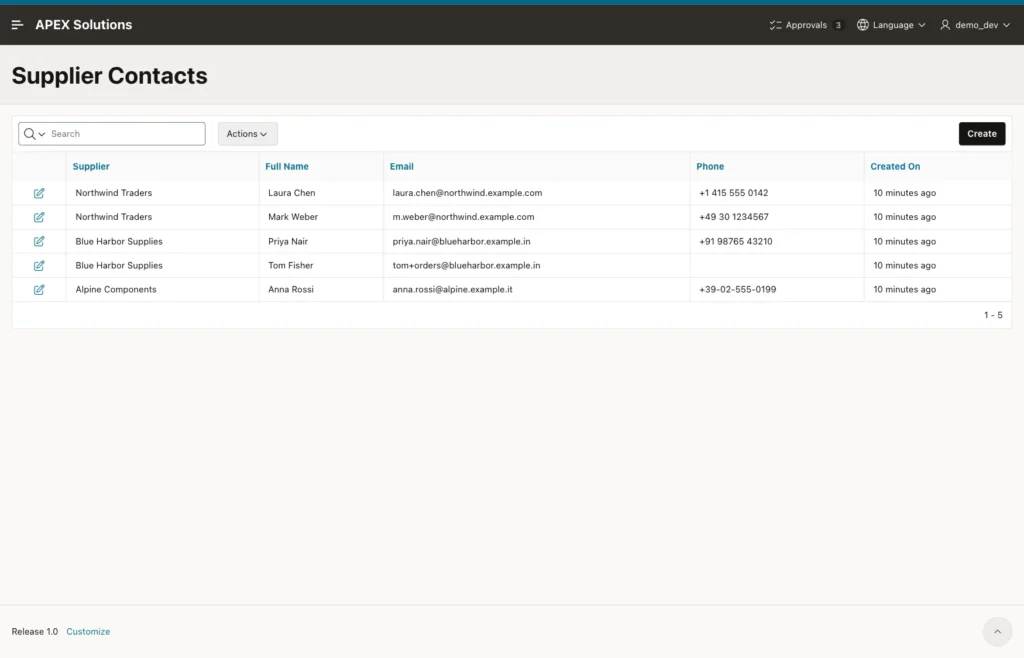Edit the Anna Rossi contact row
The height and width of the screenshot is (658, 1024).
pos(39,290)
